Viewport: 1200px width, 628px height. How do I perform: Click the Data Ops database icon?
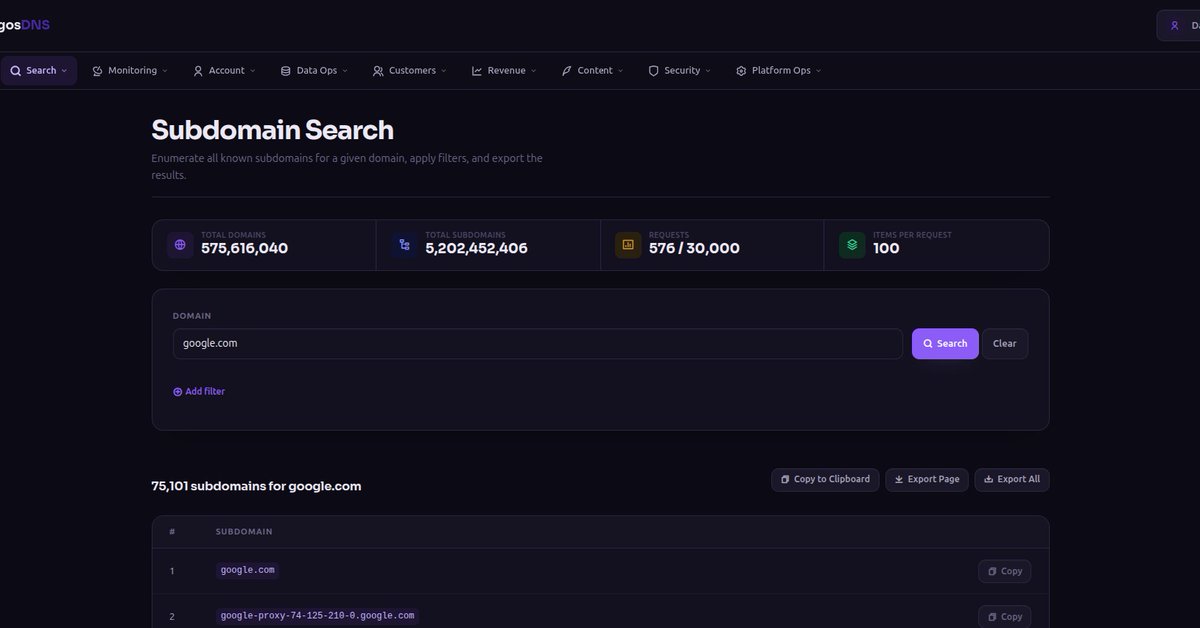[286, 71]
